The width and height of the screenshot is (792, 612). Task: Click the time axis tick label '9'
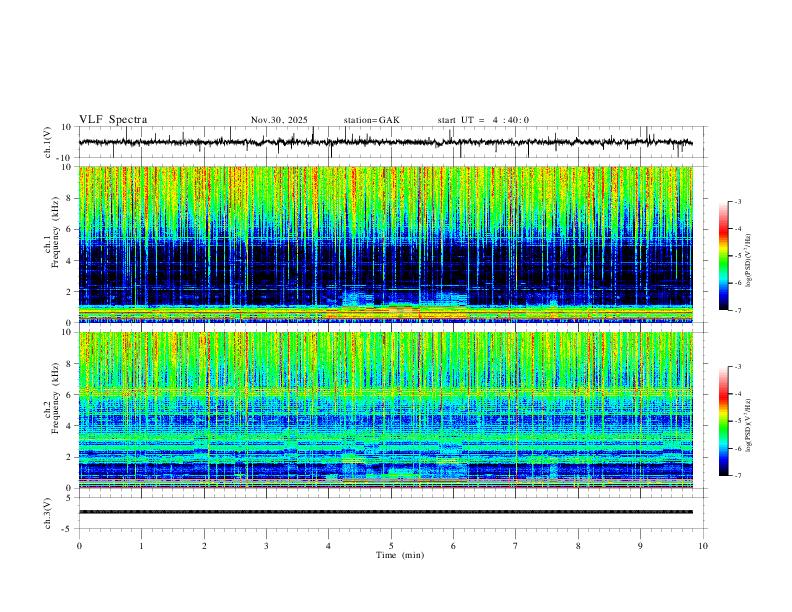point(640,546)
